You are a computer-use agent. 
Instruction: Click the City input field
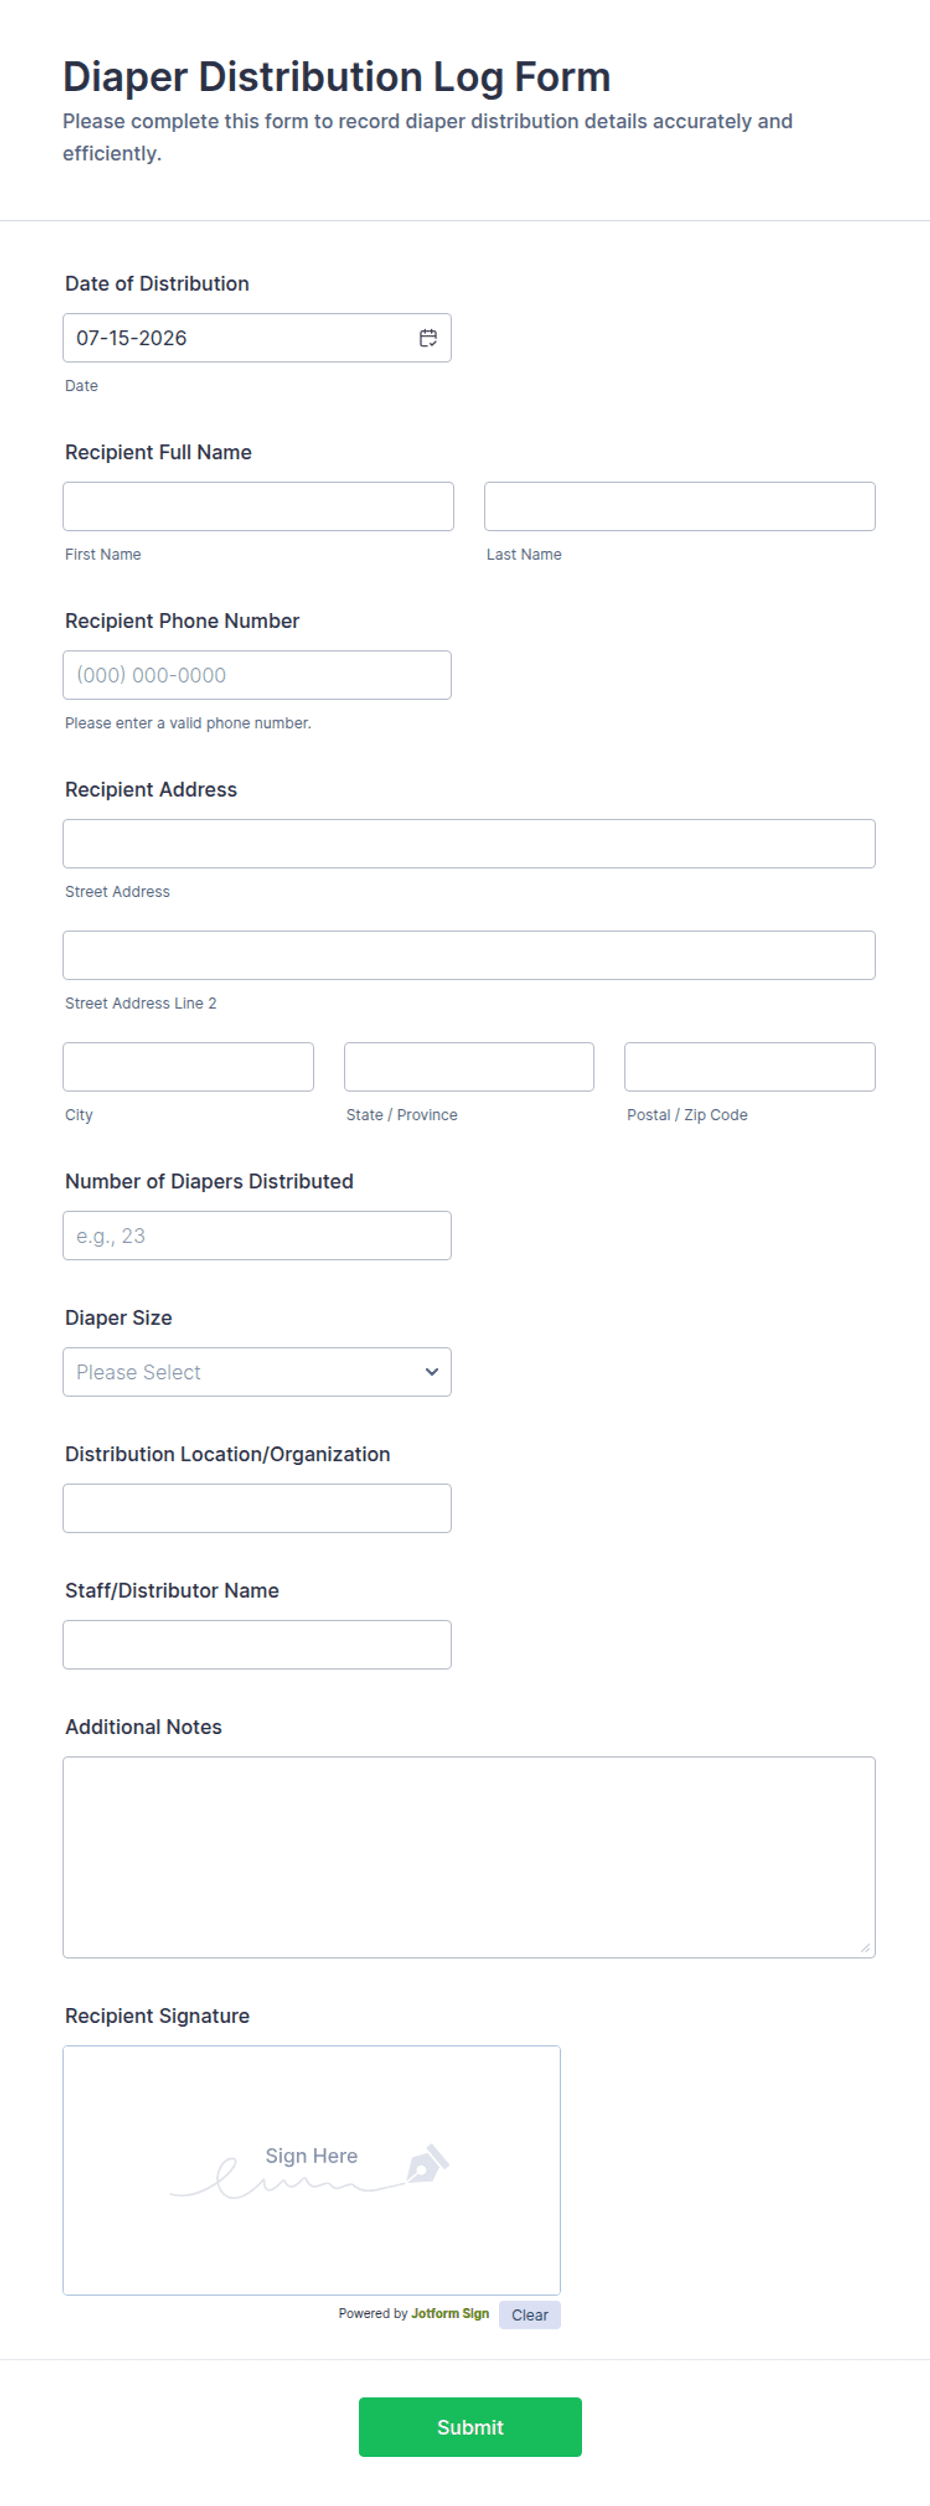(188, 1067)
